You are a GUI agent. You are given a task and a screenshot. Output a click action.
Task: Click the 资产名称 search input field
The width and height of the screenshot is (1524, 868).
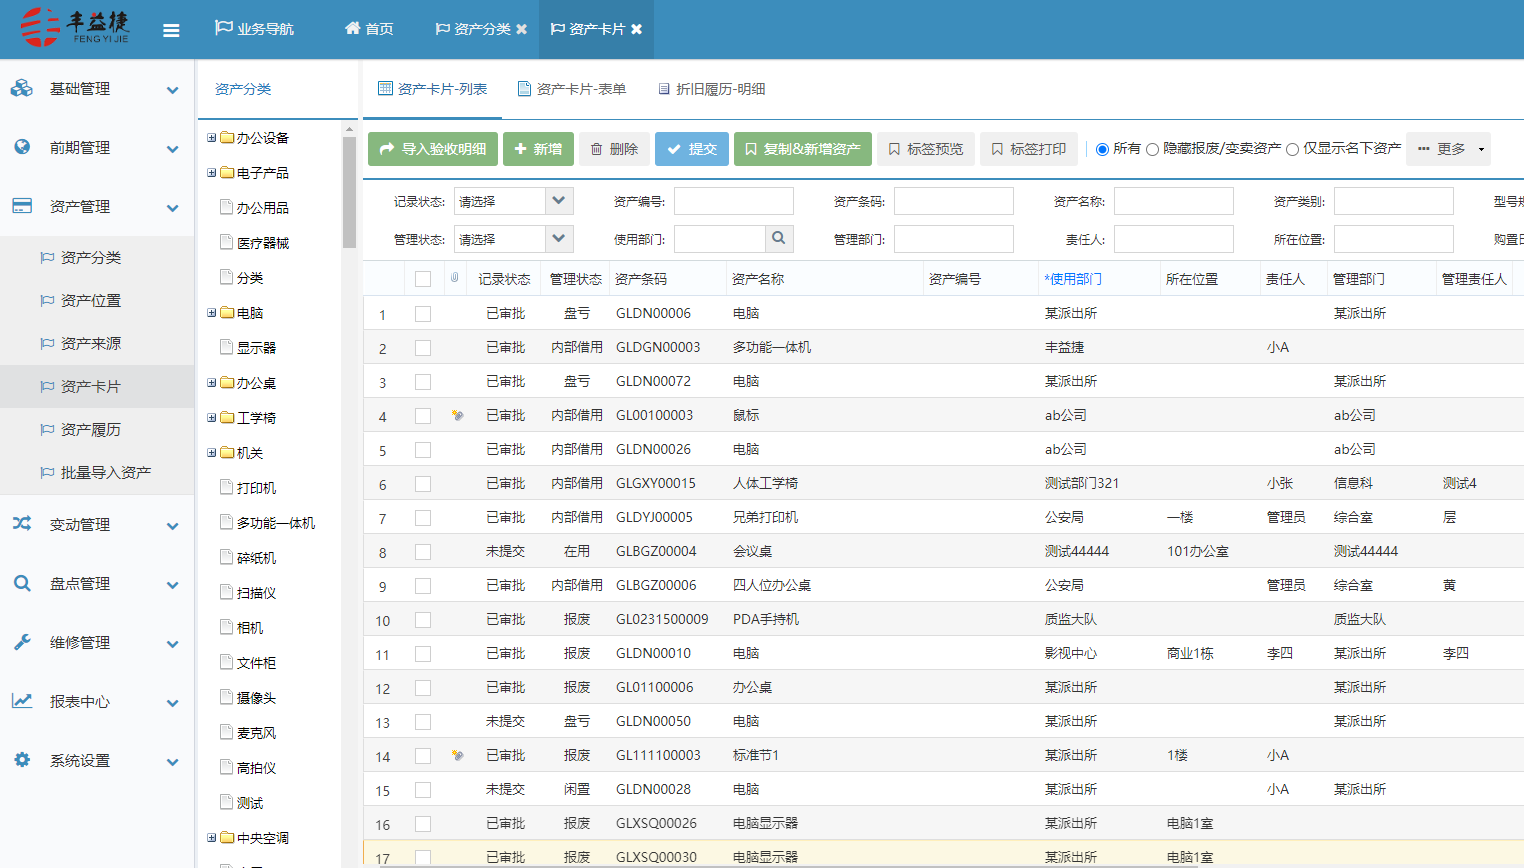pos(1174,201)
